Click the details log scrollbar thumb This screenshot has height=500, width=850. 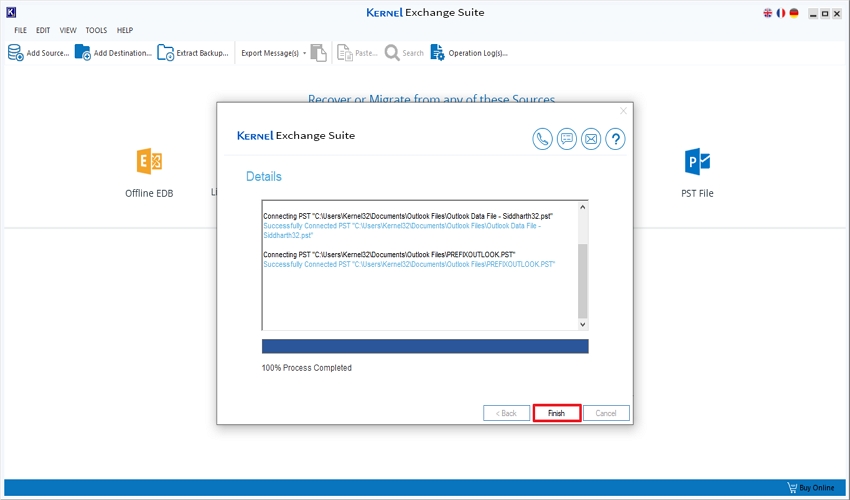point(583,281)
